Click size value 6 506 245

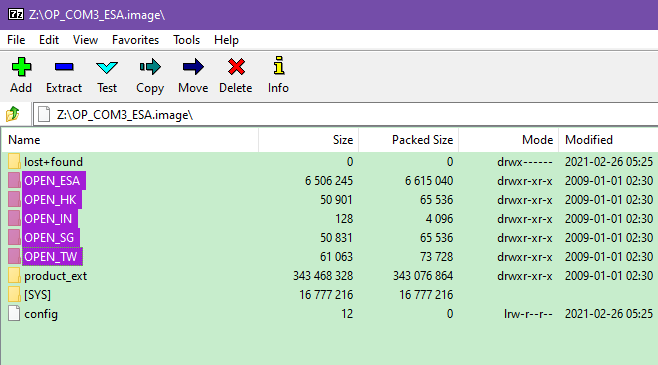(x=329, y=180)
